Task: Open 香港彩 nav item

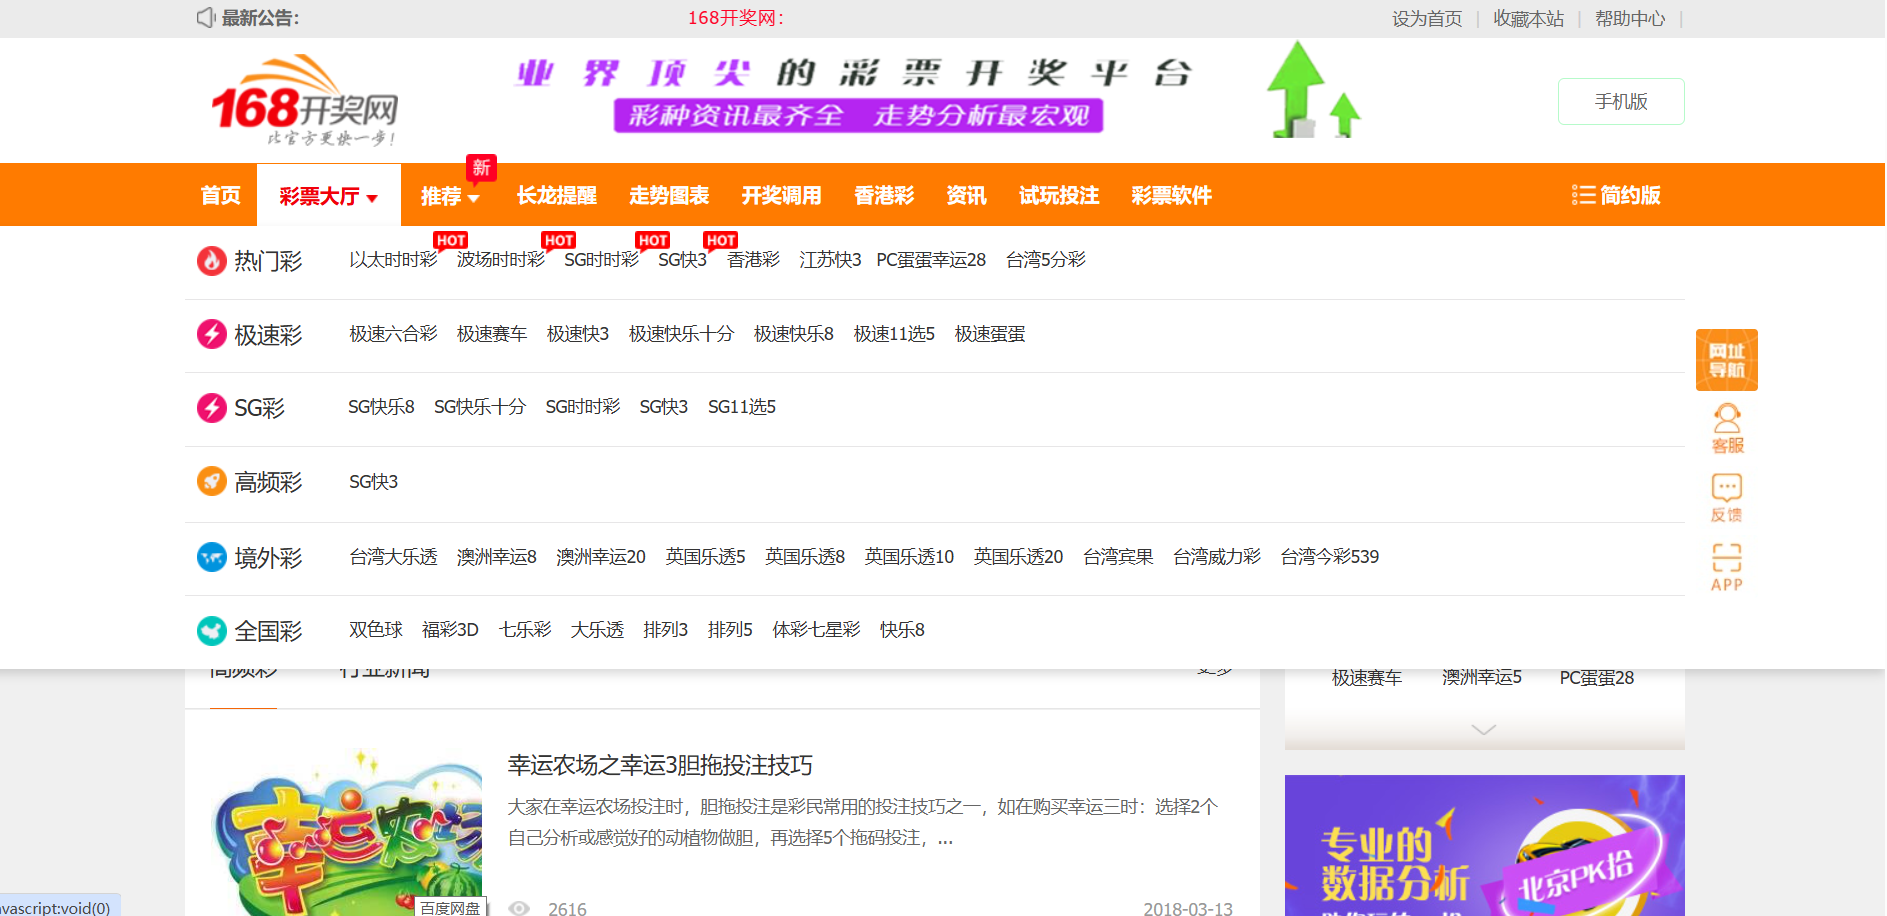Action: [884, 195]
